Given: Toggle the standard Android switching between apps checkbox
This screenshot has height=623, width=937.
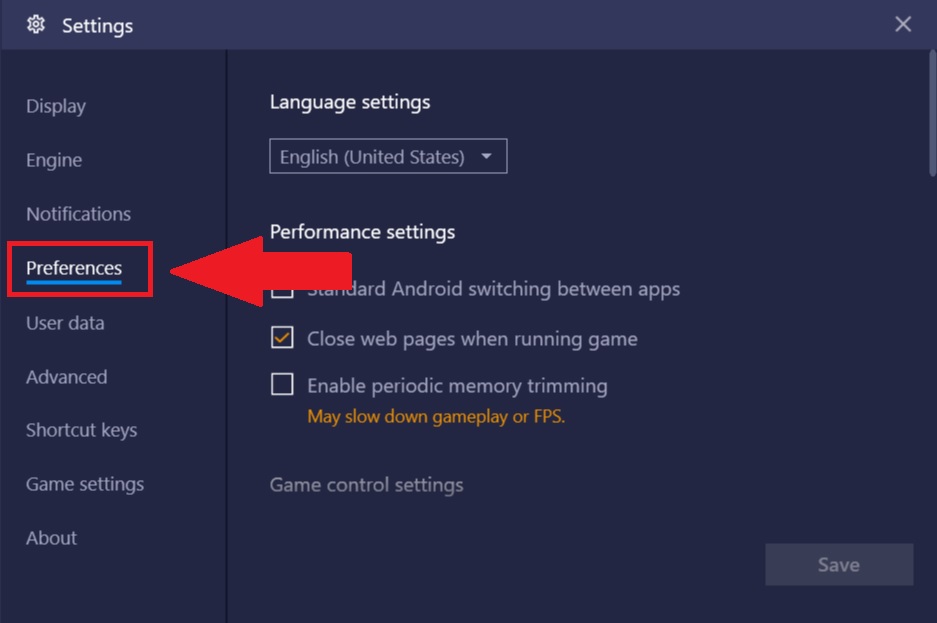Looking at the screenshot, I should coord(282,290).
